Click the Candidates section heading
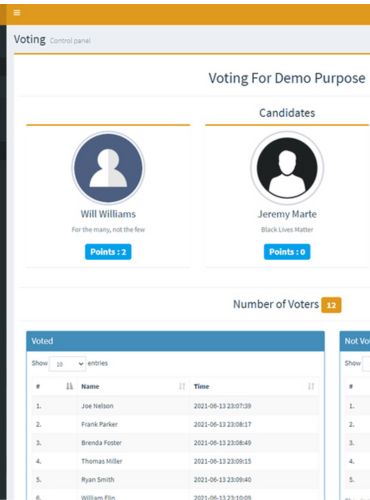This screenshot has width=370, height=500. (x=287, y=113)
